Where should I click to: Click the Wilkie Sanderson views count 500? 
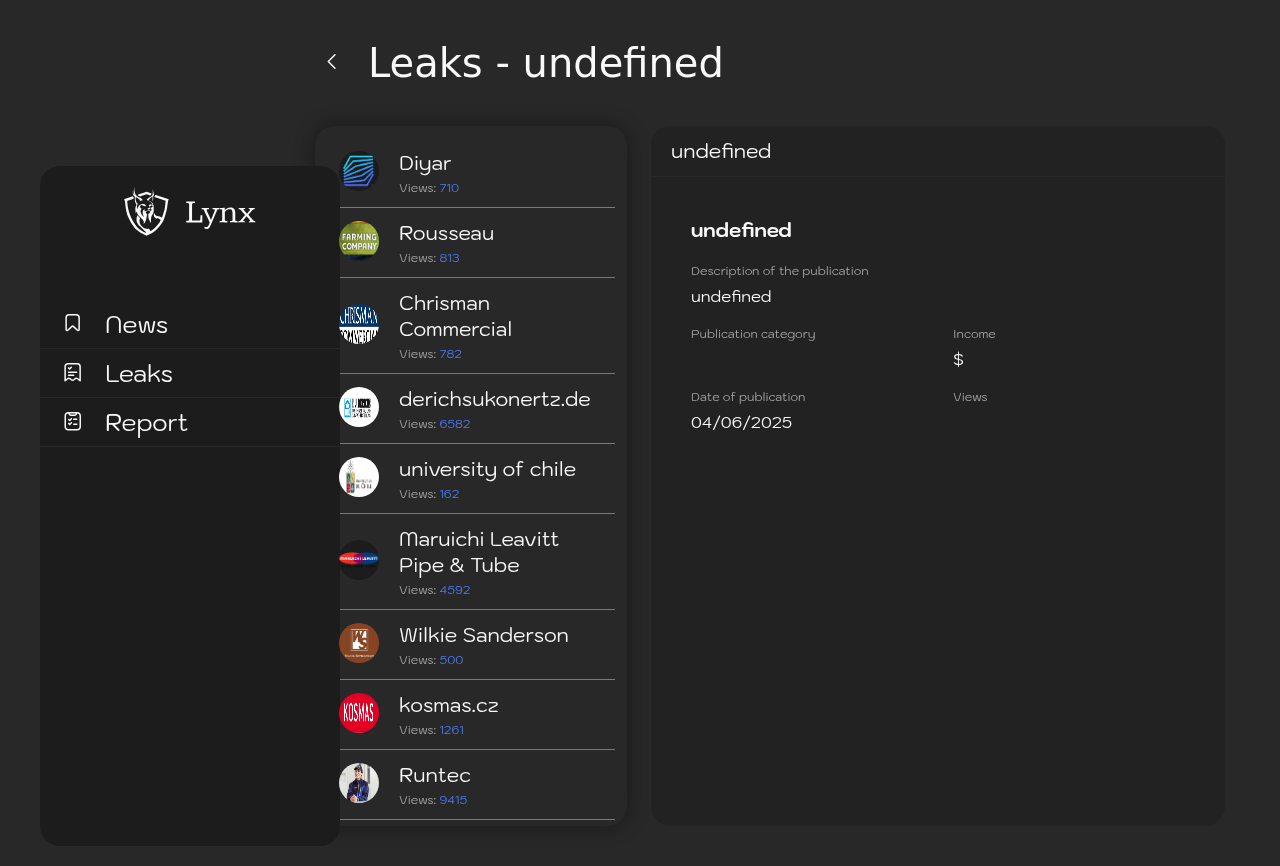(451, 660)
